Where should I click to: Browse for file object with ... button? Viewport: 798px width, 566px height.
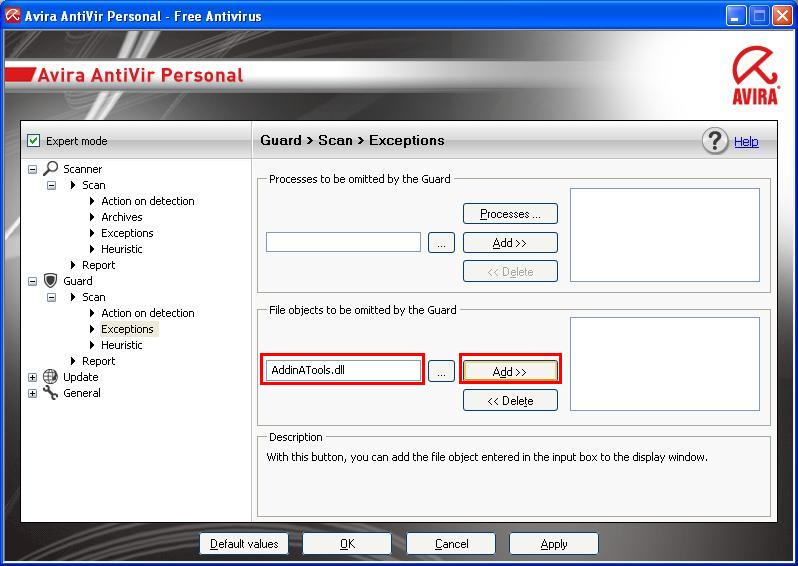point(441,371)
